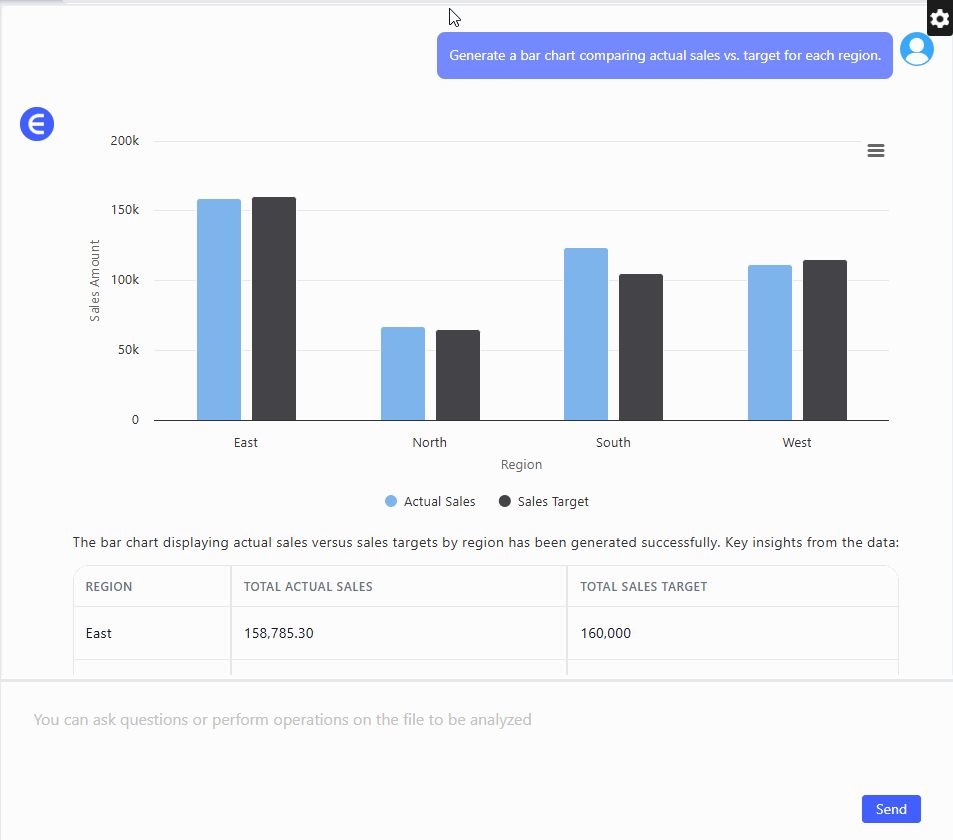
Task: Click the South Sales Target dark bar
Action: tap(641, 347)
